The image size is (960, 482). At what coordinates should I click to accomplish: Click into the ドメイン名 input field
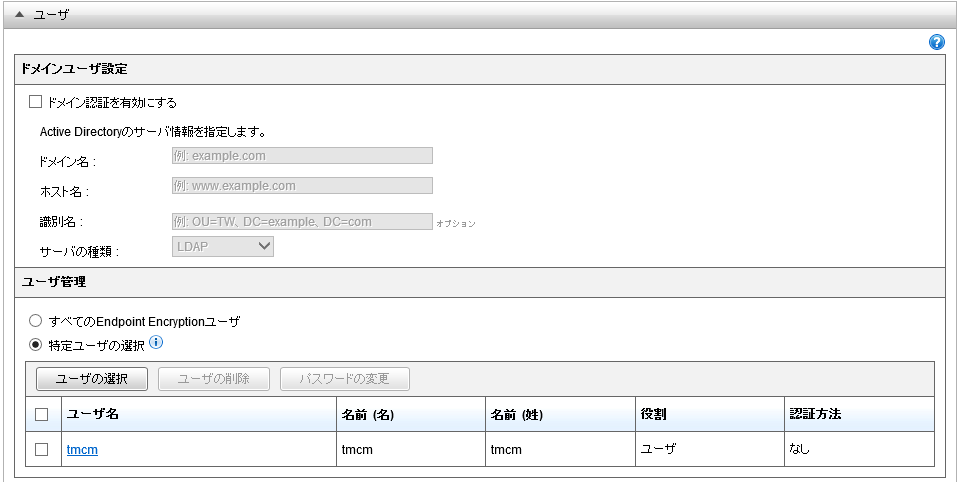(x=302, y=155)
